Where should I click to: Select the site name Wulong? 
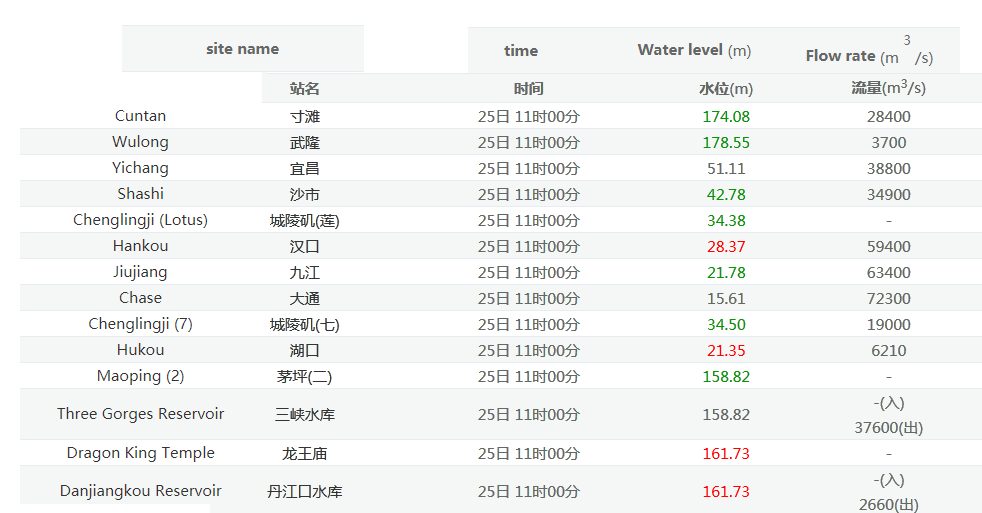pos(140,142)
